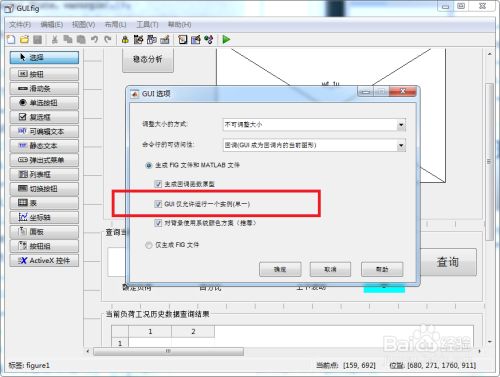Toggle 对背景使用系统颜色方案 checkbox

point(158,223)
